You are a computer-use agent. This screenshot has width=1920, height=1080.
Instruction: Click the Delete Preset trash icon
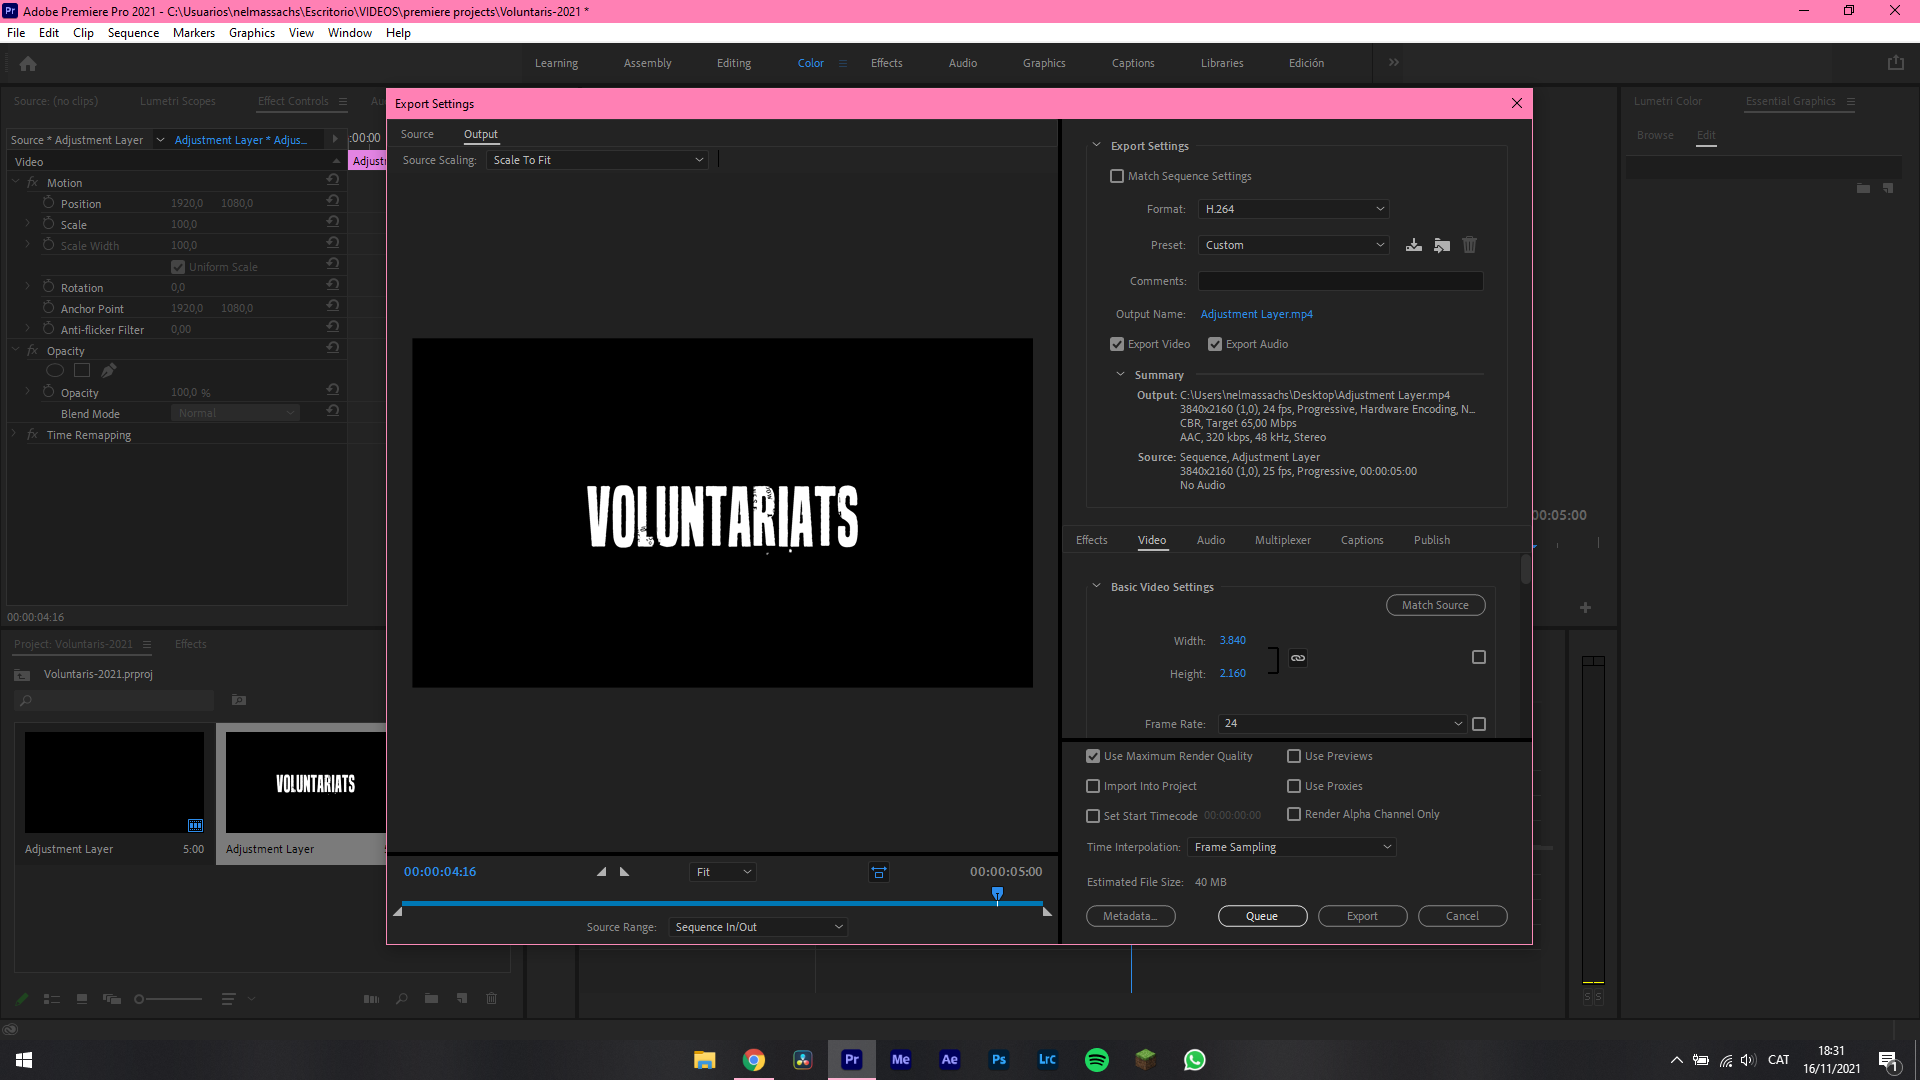tap(1469, 244)
